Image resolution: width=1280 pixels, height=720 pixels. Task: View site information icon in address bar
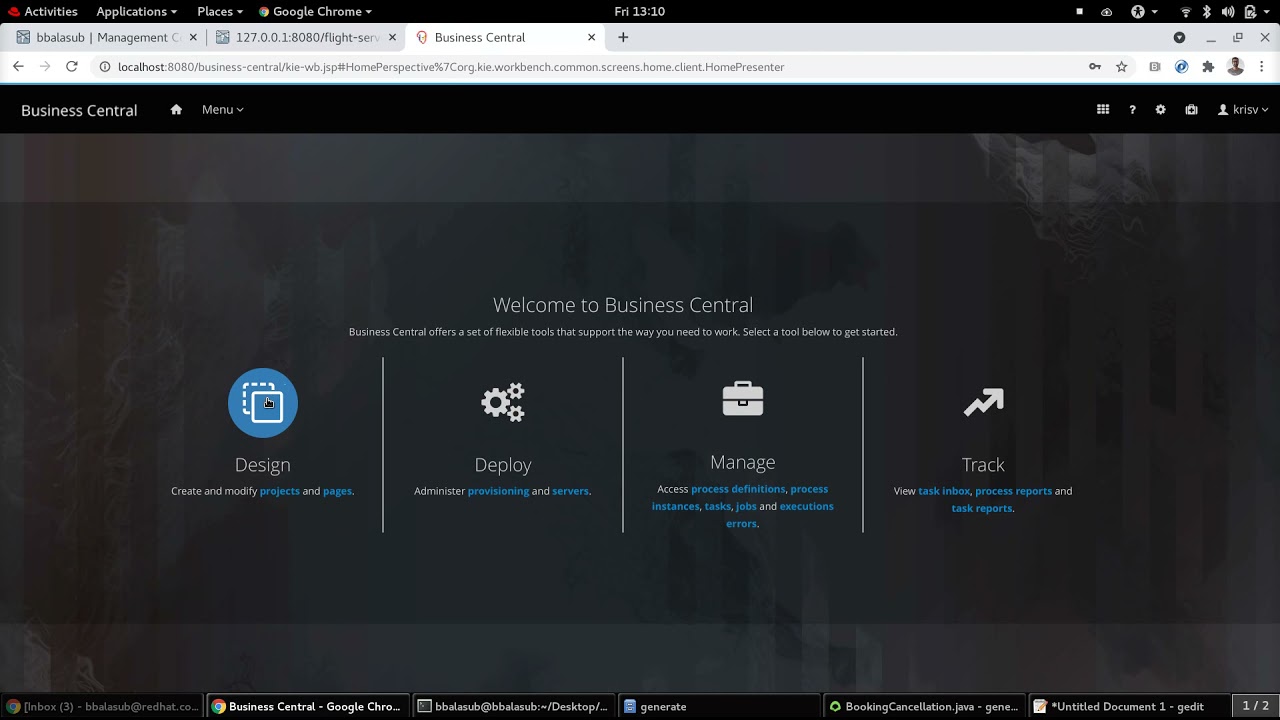pos(104,67)
